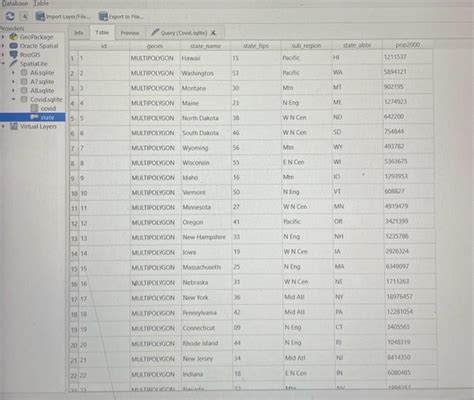This screenshot has height=400, width=474.
Task: Click the sub_region column header
Action: (x=306, y=45)
